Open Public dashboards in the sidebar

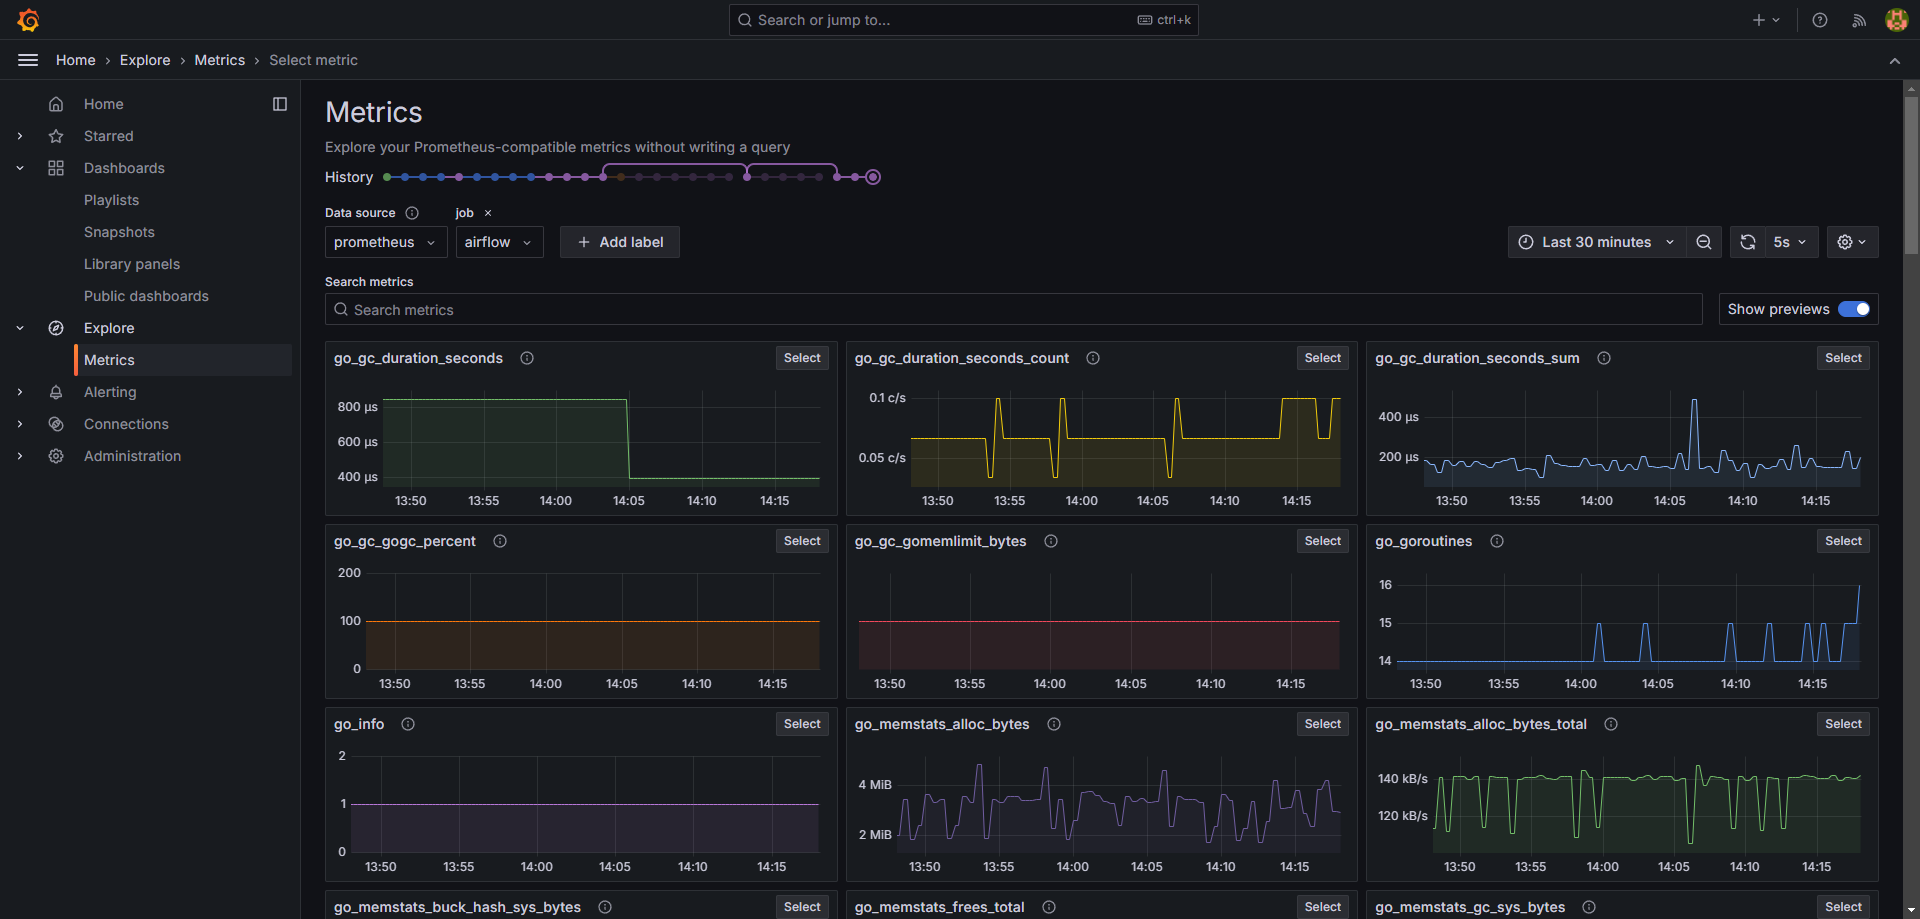146,296
